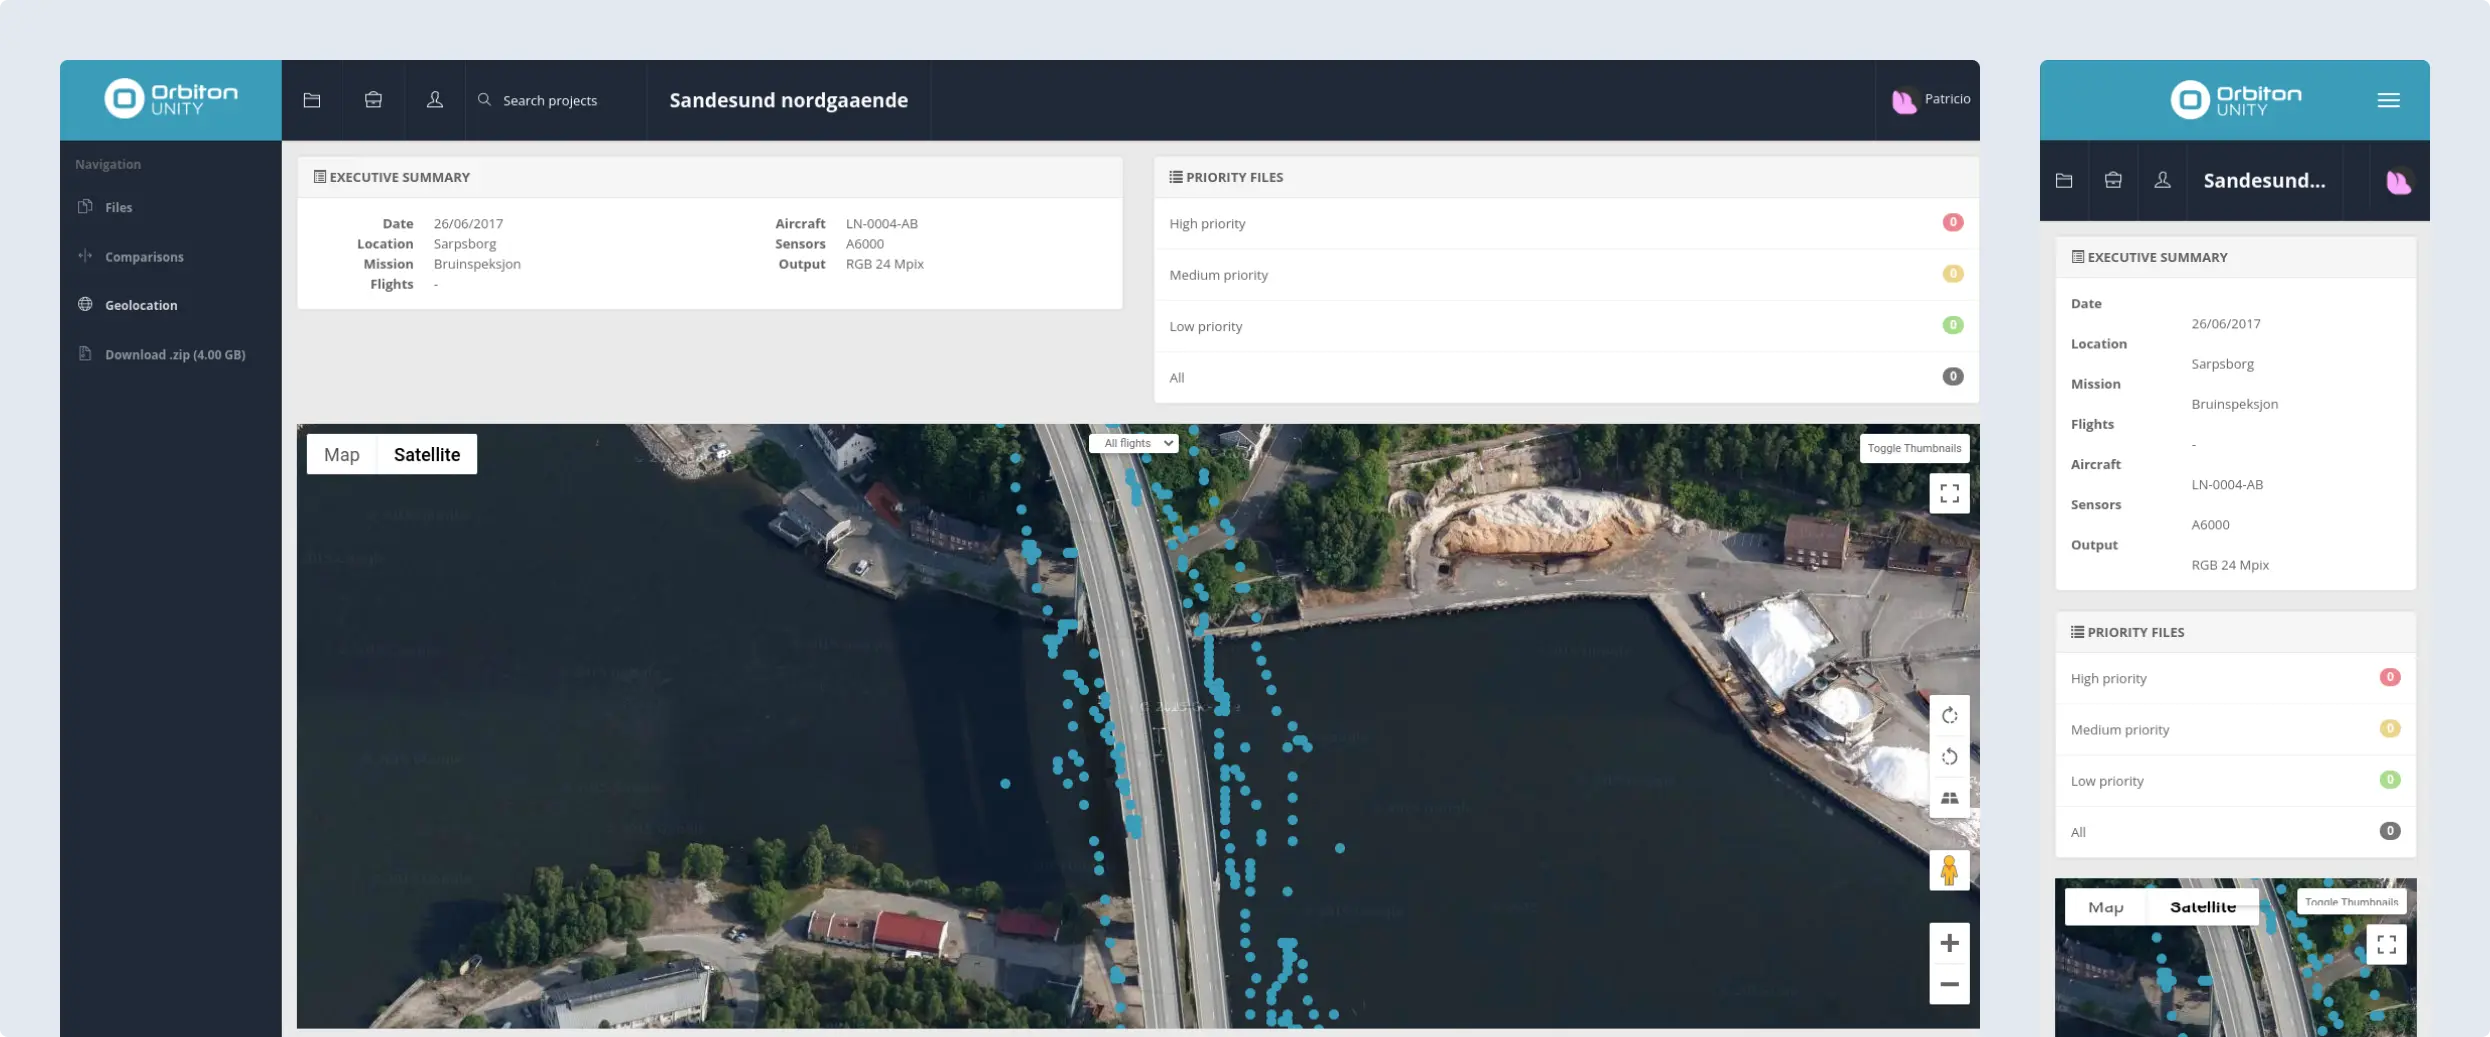Rotate the map clockwise
Screen dimensions: 2490x1037
[x=1949, y=716]
